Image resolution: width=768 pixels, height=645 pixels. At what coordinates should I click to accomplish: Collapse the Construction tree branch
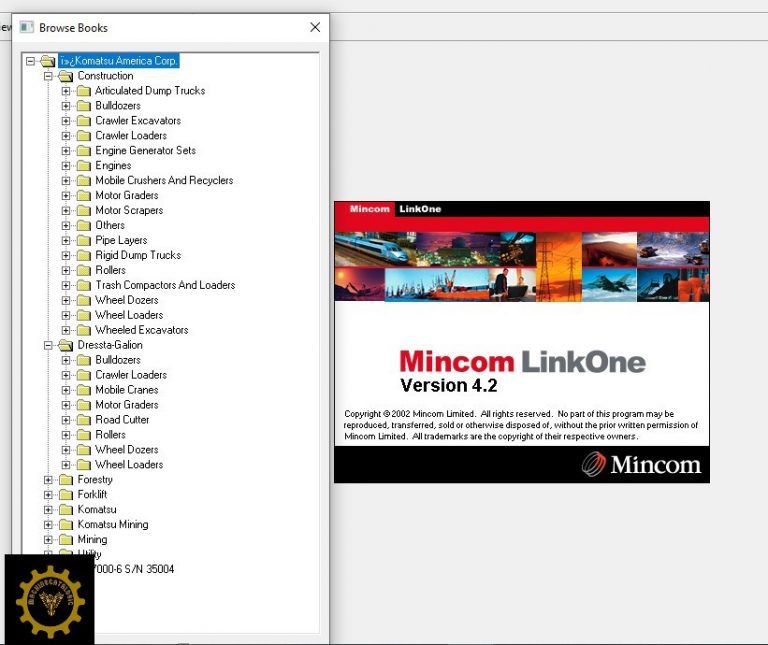pos(48,76)
